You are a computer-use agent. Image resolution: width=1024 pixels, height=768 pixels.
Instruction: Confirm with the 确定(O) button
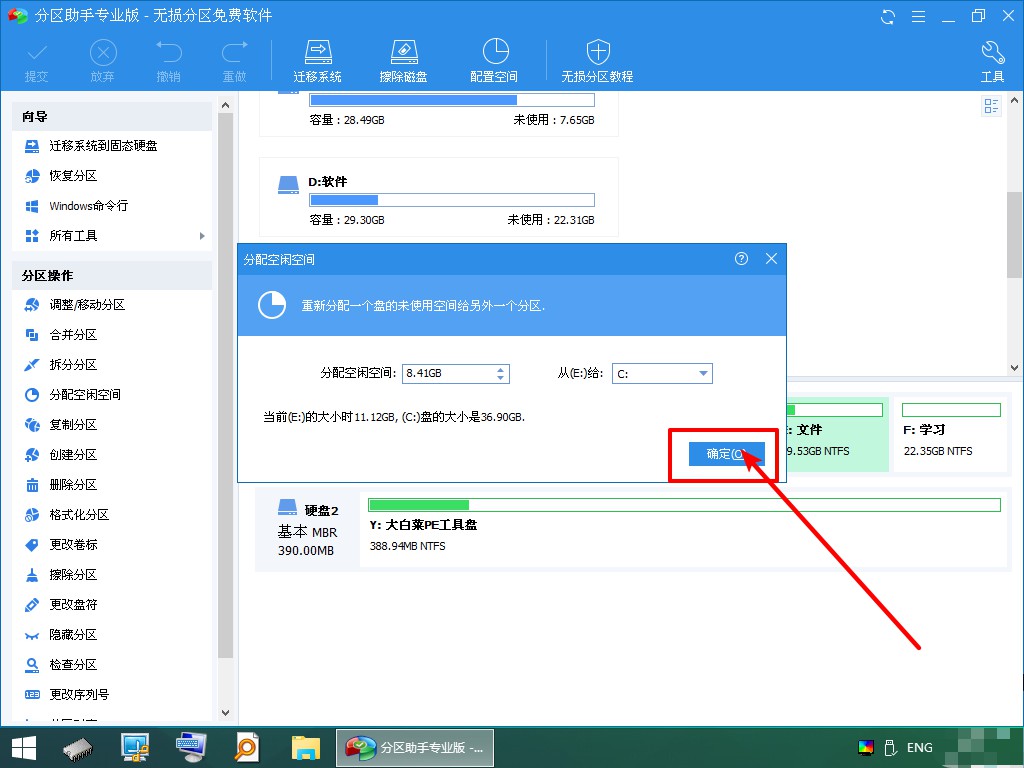pyautogui.click(x=726, y=454)
